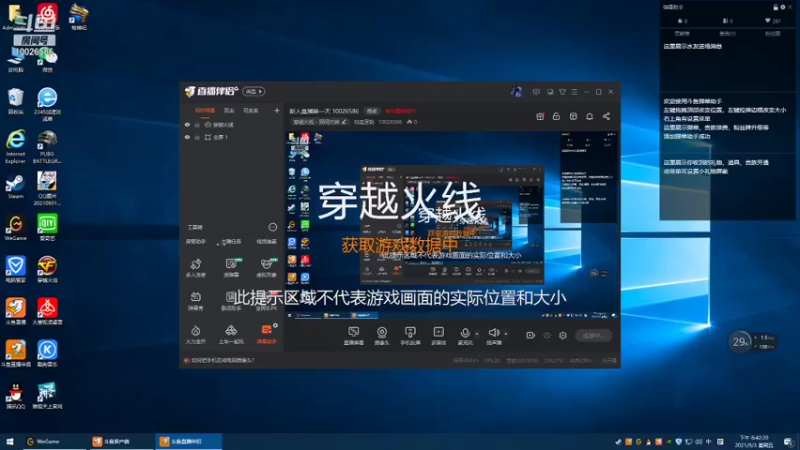
Task: Open the PUBG BATTLEGROUNDS desktop shortcut
Action: 47,147
